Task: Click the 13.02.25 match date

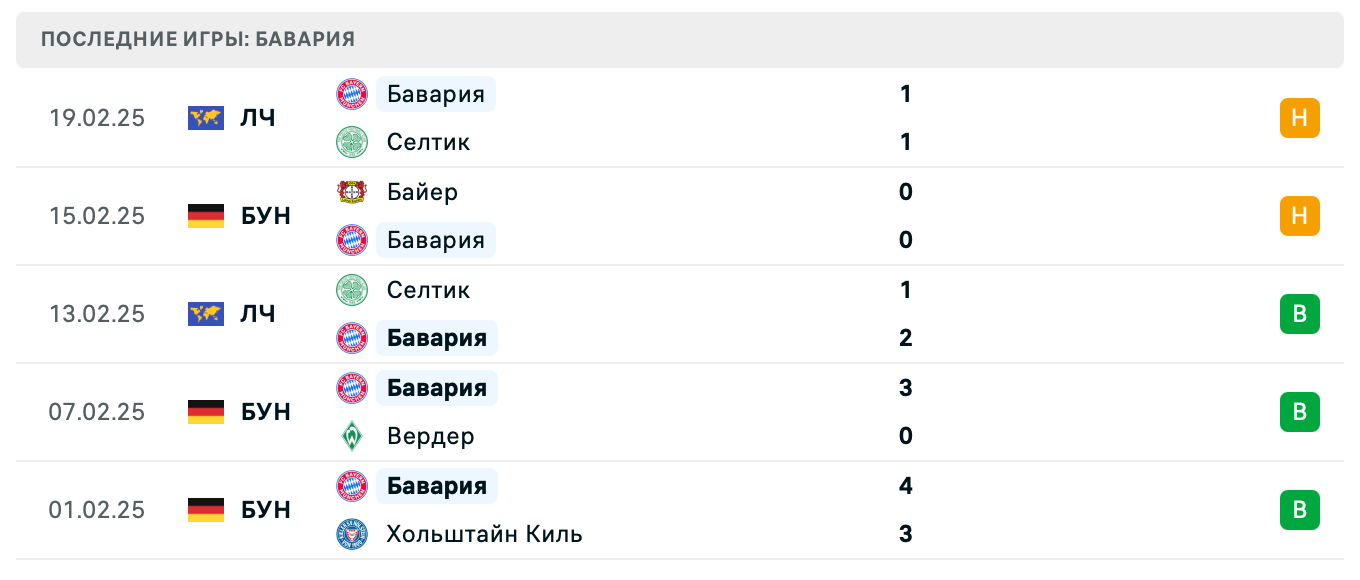Action: [x=97, y=314]
